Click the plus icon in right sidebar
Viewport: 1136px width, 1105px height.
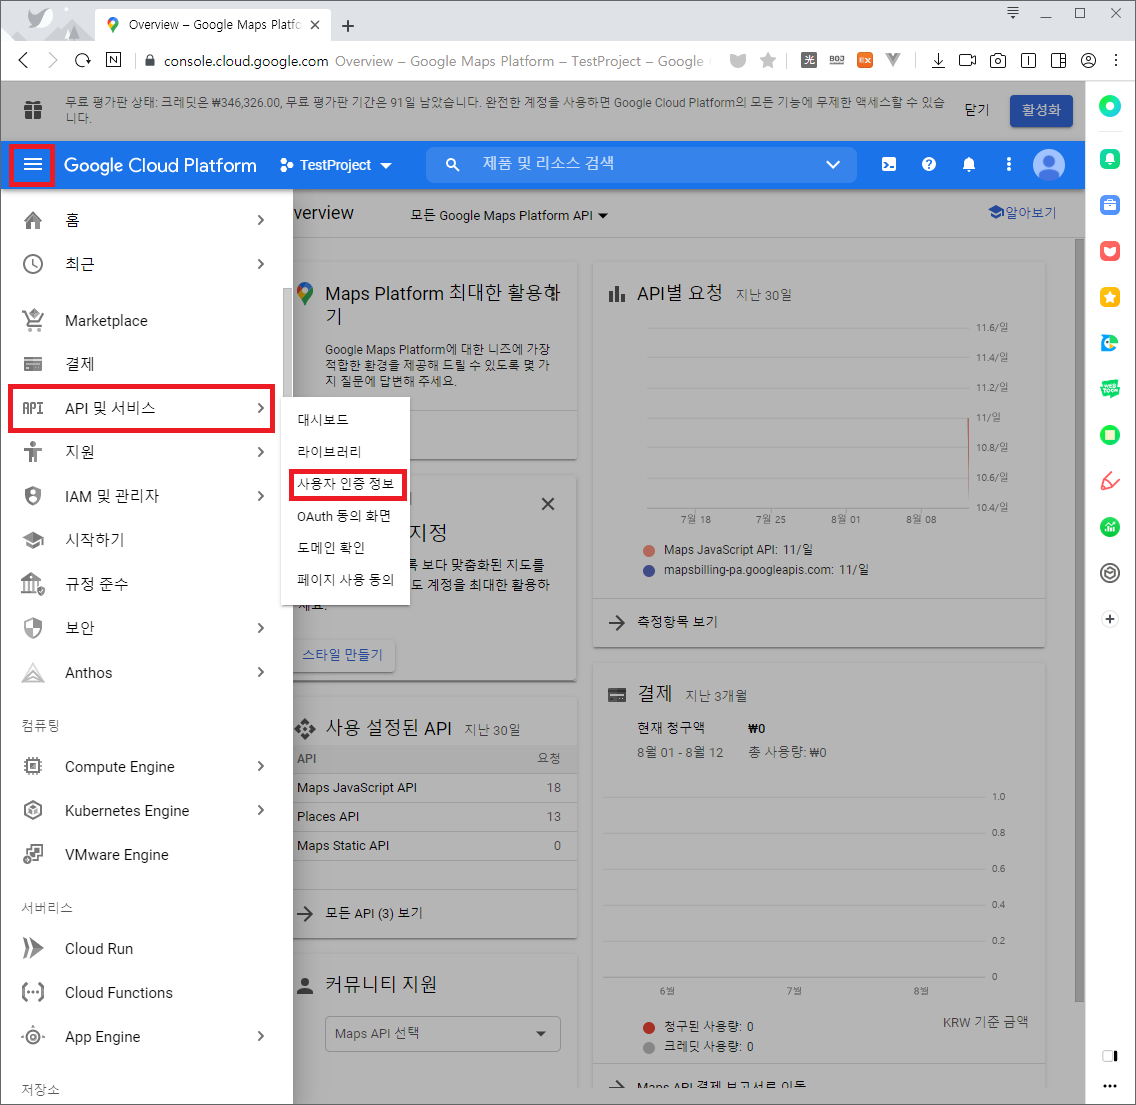(x=1109, y=619)
